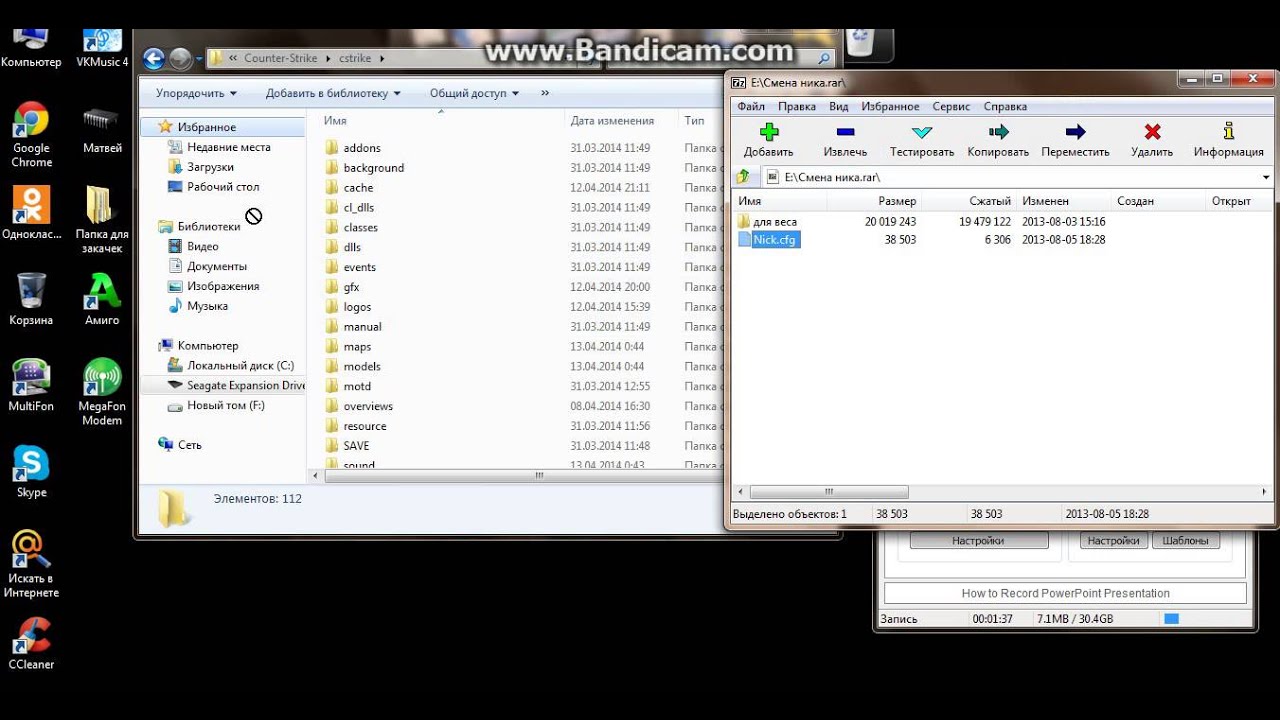This screenshot has width=1280, height=720.
Task: Open the Файл menu in 7-Zip
Action: coord(751,106)
